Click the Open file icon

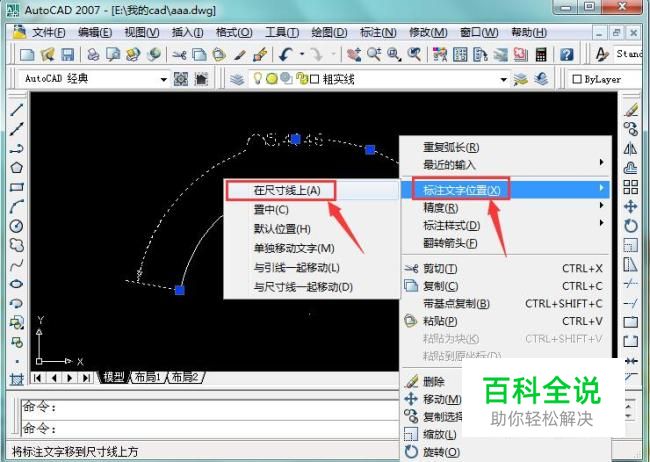[48, 54]
